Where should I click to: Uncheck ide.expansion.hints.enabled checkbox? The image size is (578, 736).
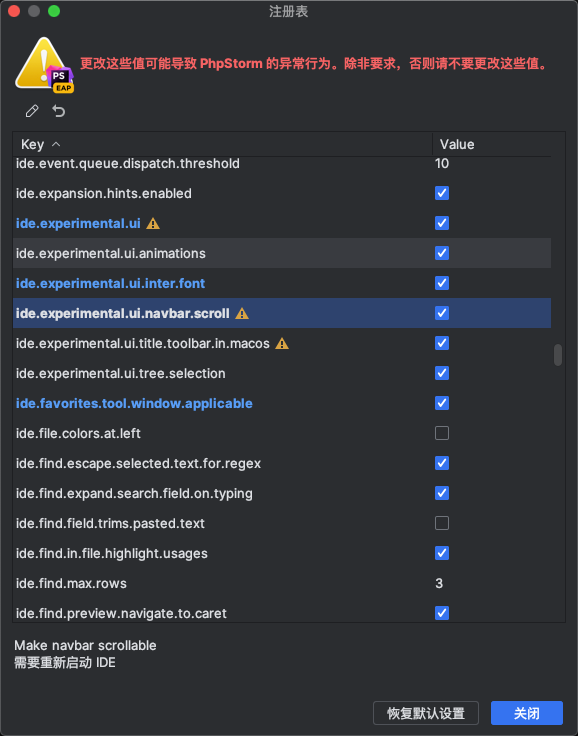coord(442,193)
